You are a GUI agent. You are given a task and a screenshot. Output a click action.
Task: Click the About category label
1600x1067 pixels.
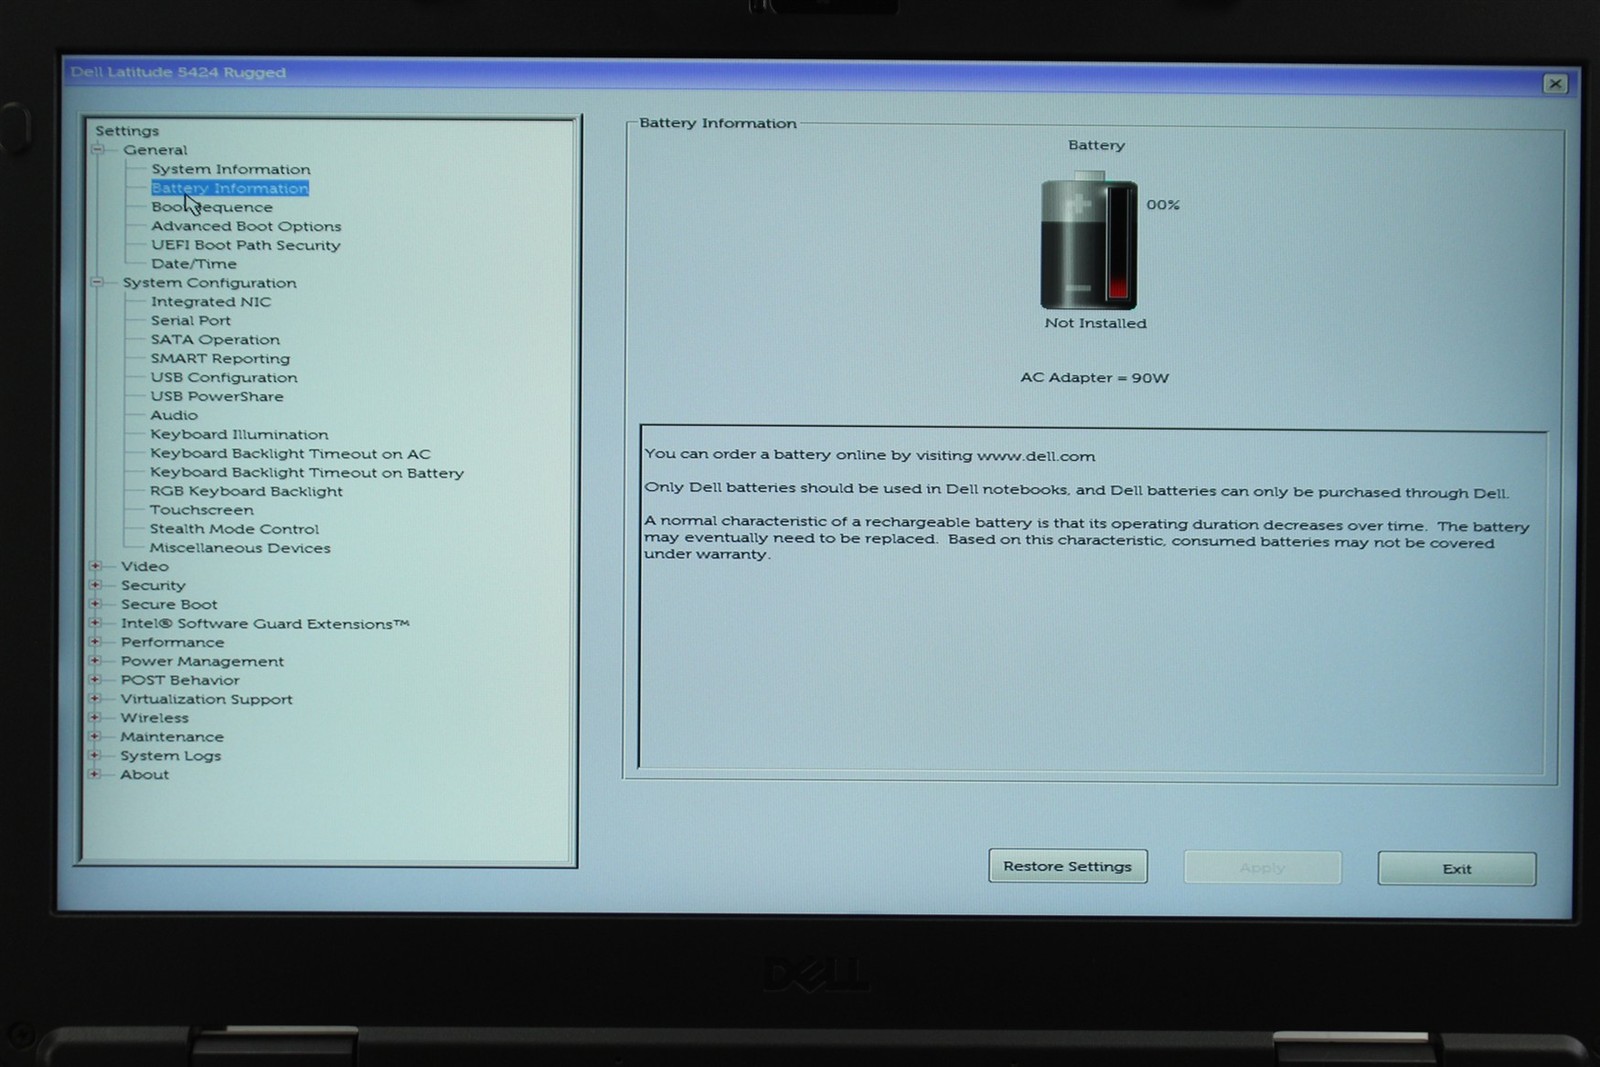[x=144, y=775]
